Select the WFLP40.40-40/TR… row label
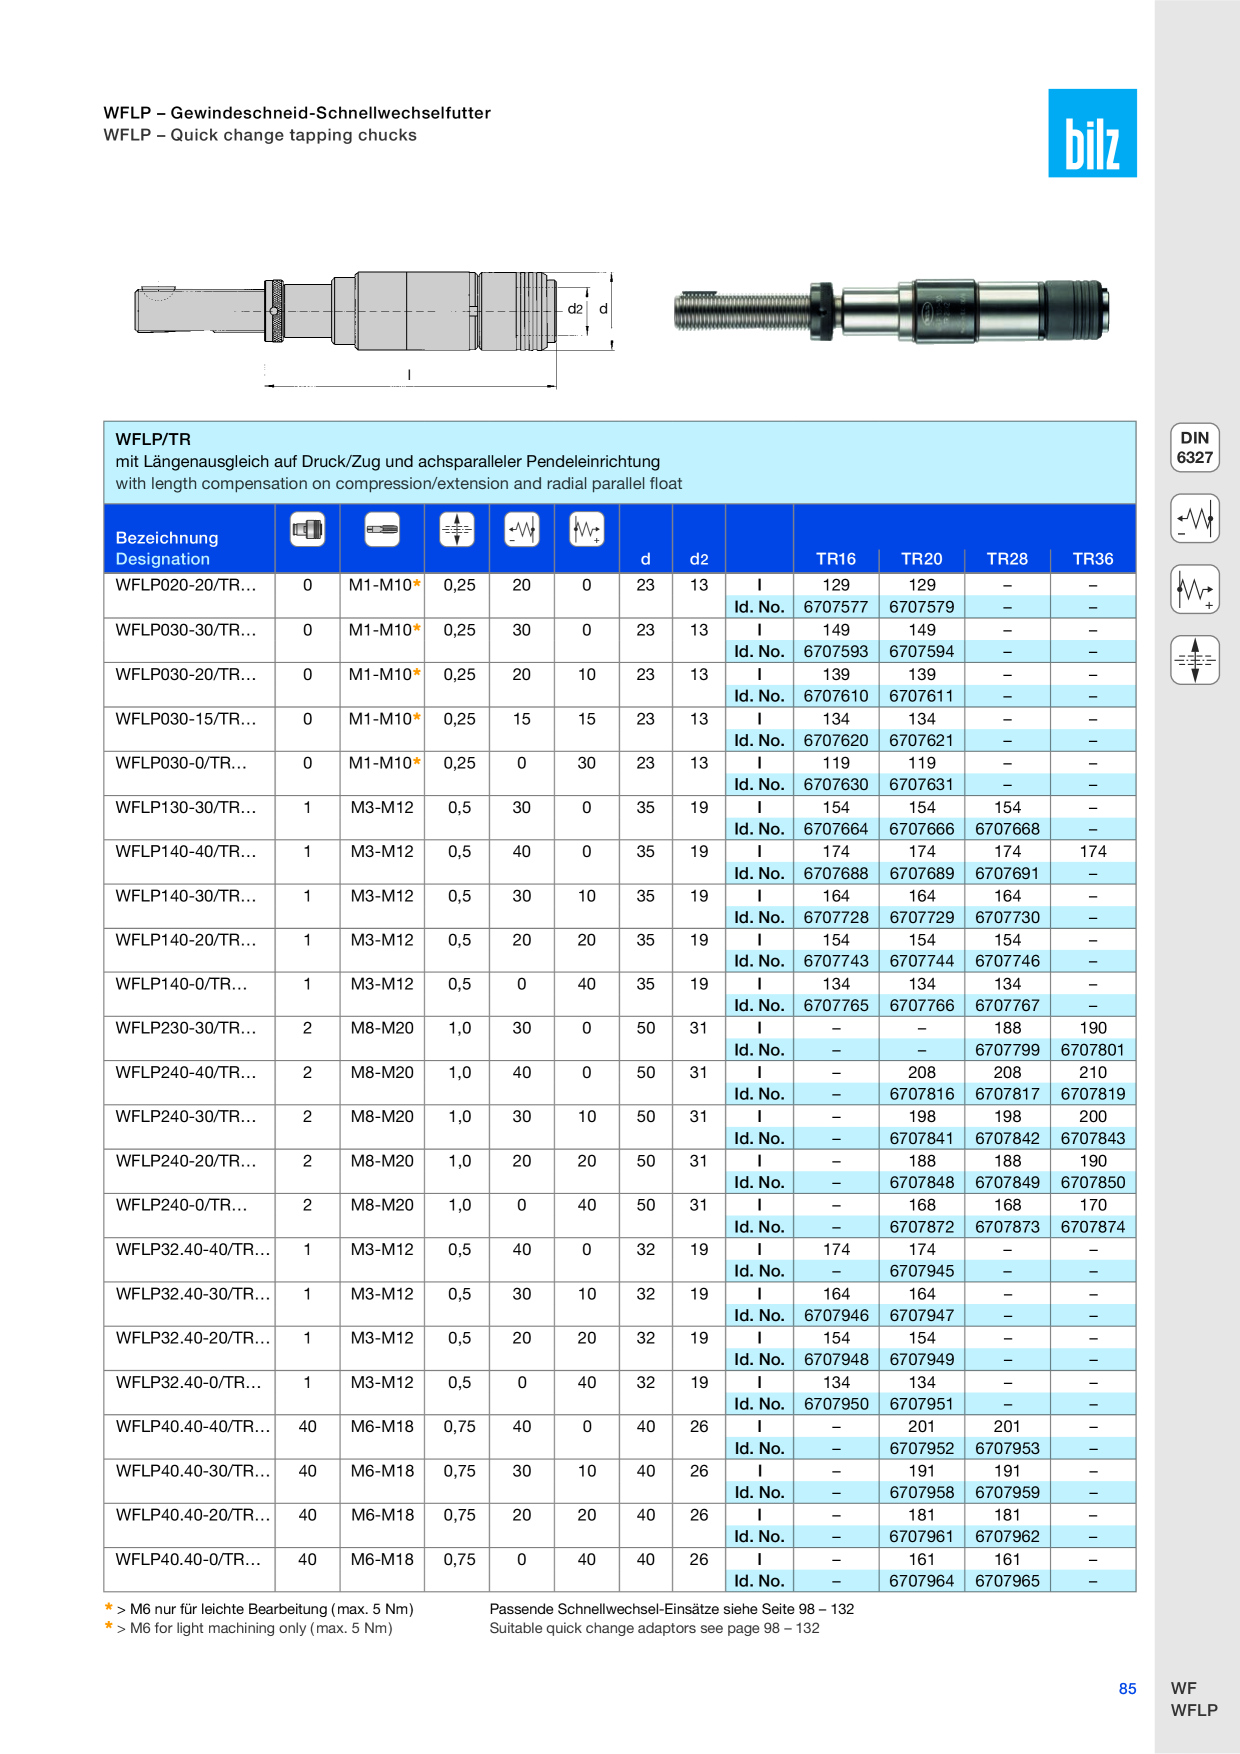This screenshot has height=1754, width=1240. point(193,1426)
